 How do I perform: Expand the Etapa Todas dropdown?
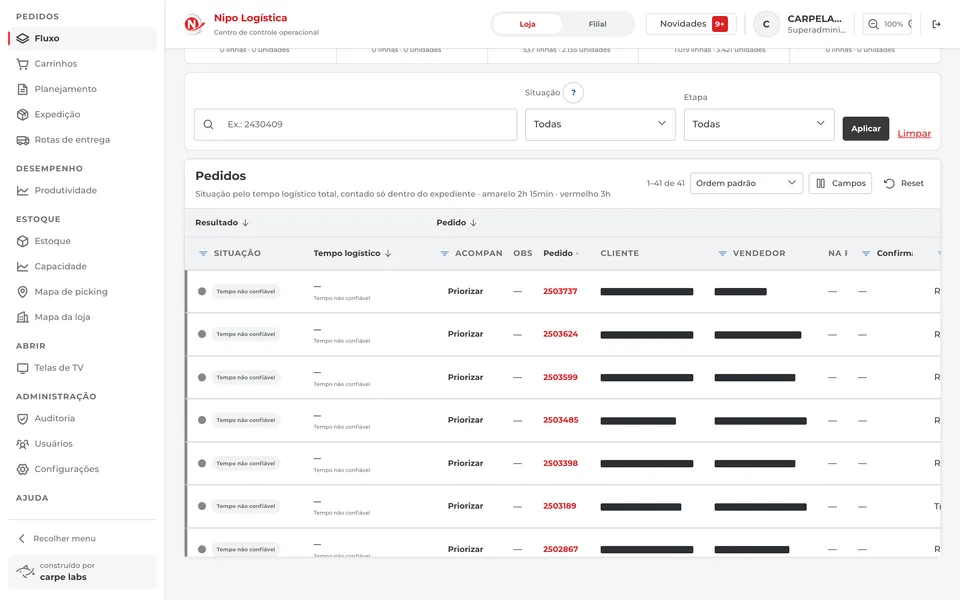point(759,124)
